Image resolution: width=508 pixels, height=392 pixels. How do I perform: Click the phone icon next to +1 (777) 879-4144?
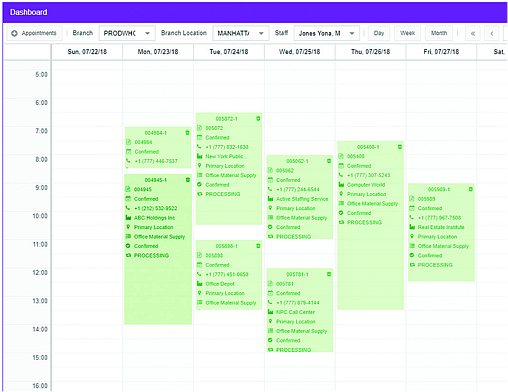coord(270,302)
